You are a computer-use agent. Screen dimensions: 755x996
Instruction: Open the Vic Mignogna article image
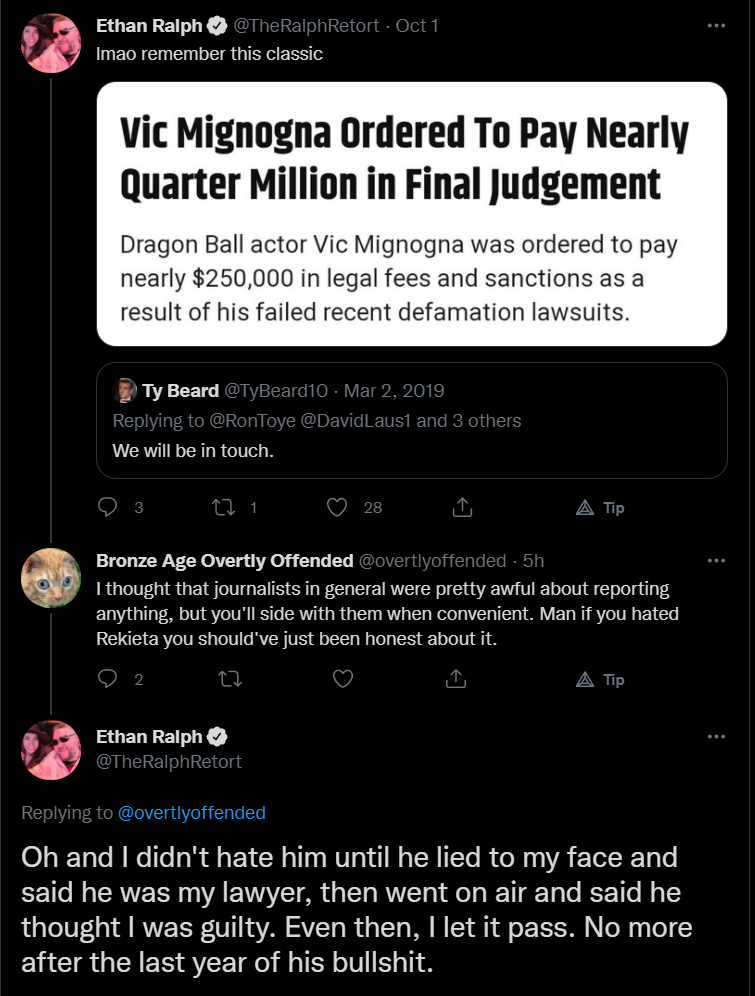[x=411, y=214]
